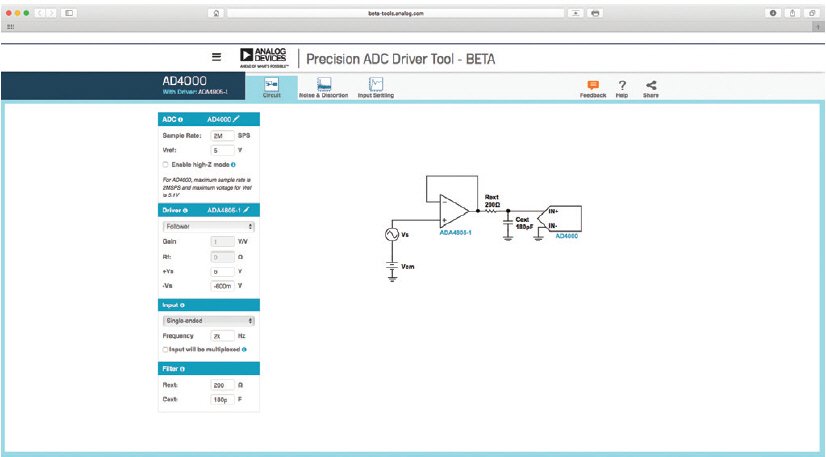This screenshot has height=457, width=826.
Task: Open the Single-ended input type dropdown
Action: [208, 321]
